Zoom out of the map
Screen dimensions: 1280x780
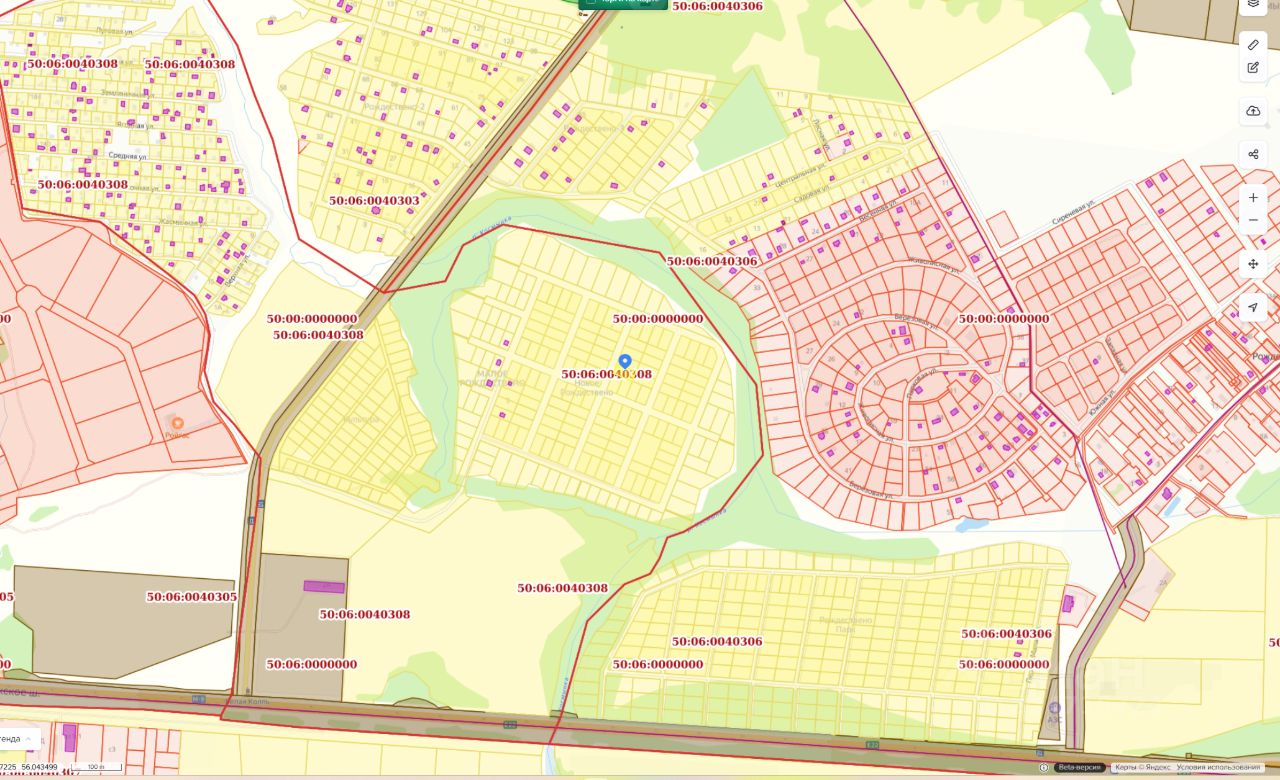click(1253, 220)
